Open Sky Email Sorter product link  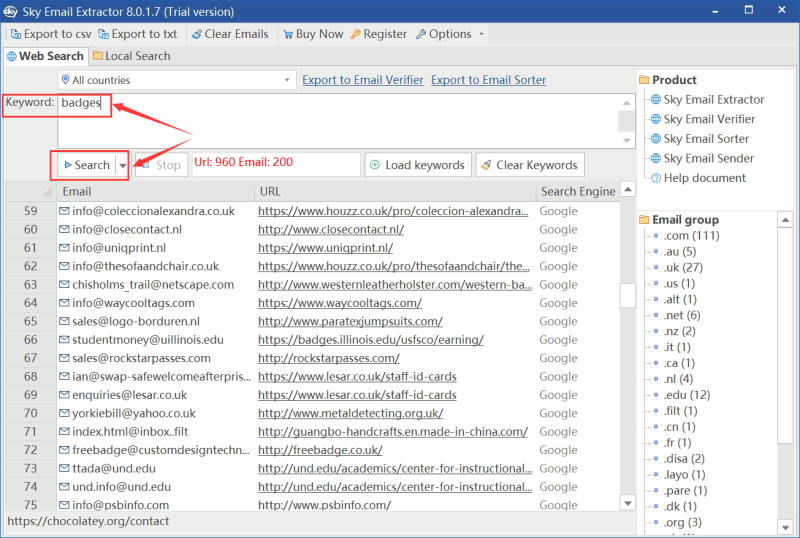pyautogui.click(x=706, y=139)
